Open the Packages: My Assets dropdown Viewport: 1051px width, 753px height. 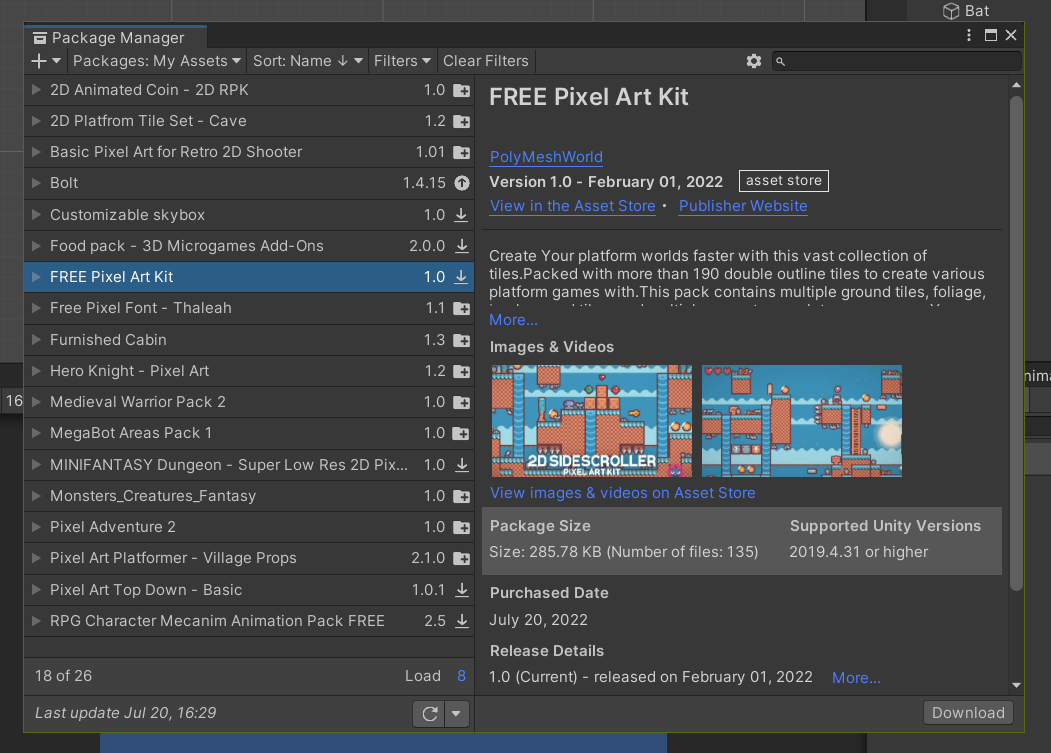coord(156,61)
